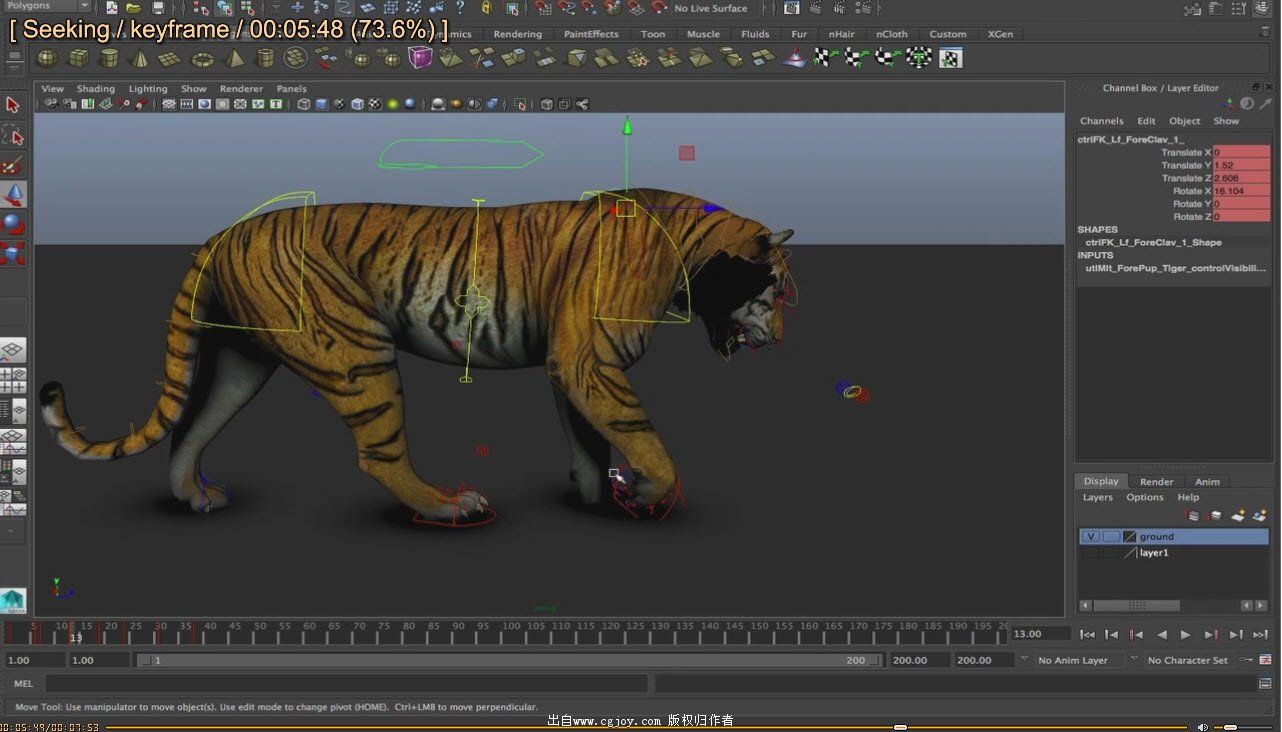This screenshot has width=1282, height=732.
Task: Switch to four-view panel layout
Action: [12, 381]
